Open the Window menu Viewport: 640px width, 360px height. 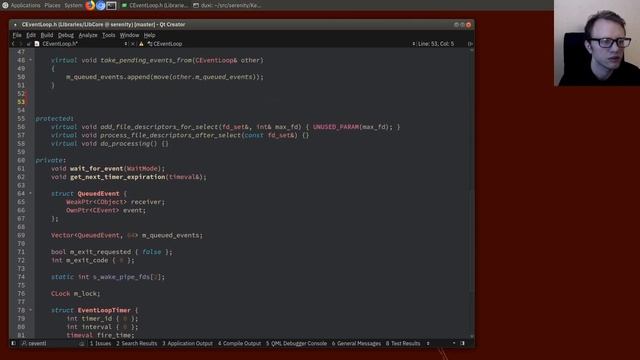(x=129, y=35)
